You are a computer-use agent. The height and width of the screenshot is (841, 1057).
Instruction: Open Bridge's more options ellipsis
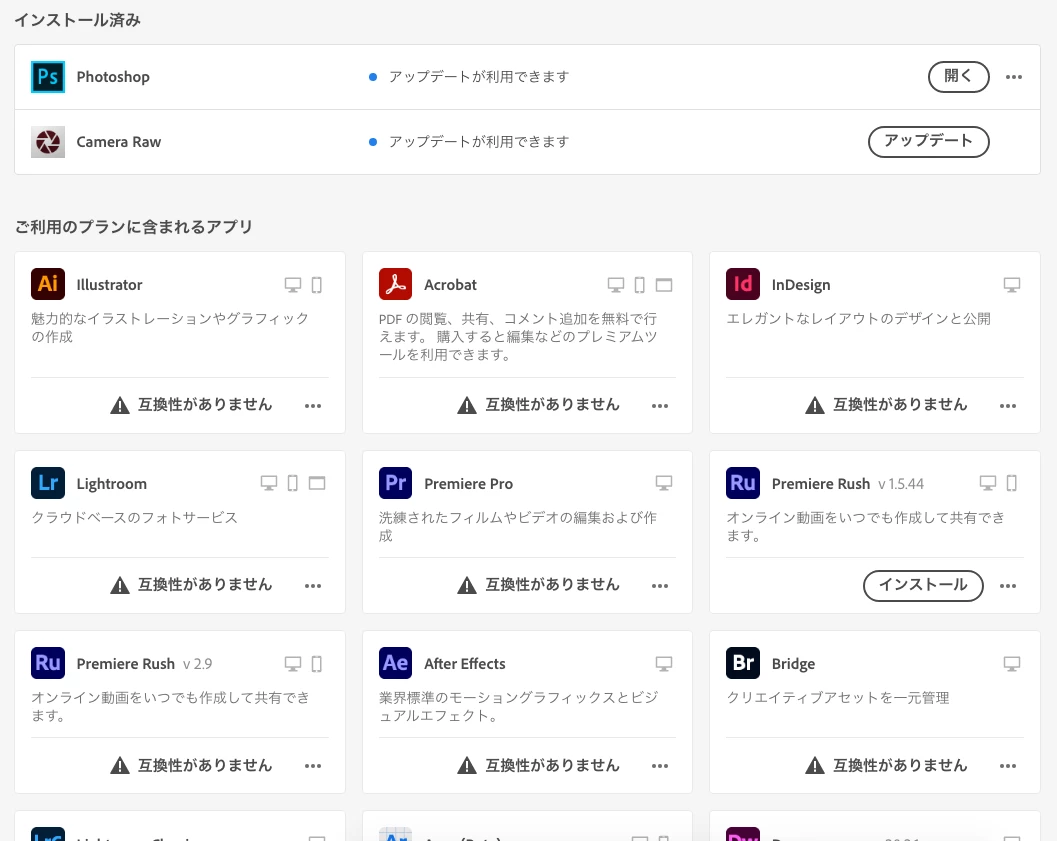click(1008, 766)
